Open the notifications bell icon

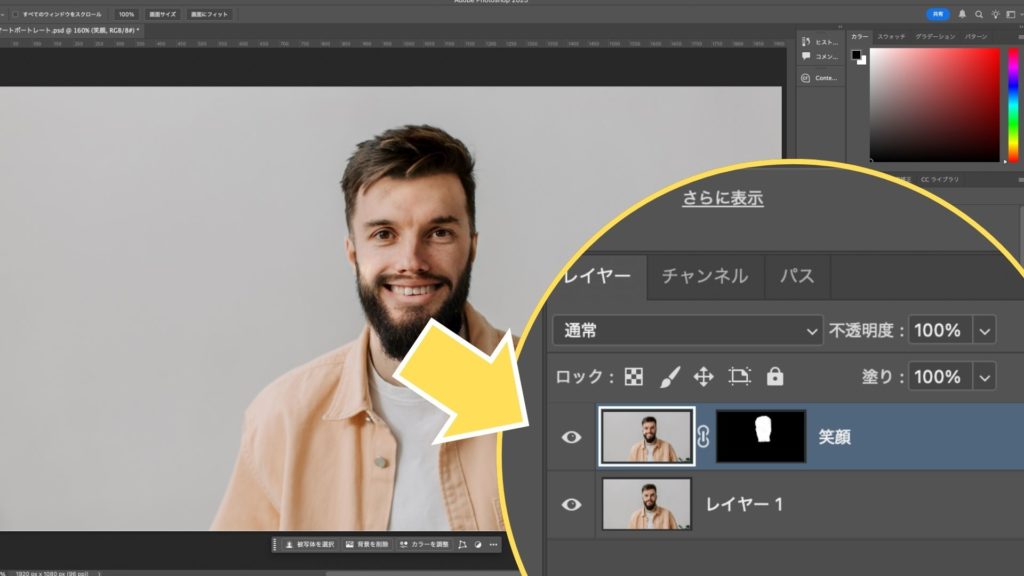(962, 15)
